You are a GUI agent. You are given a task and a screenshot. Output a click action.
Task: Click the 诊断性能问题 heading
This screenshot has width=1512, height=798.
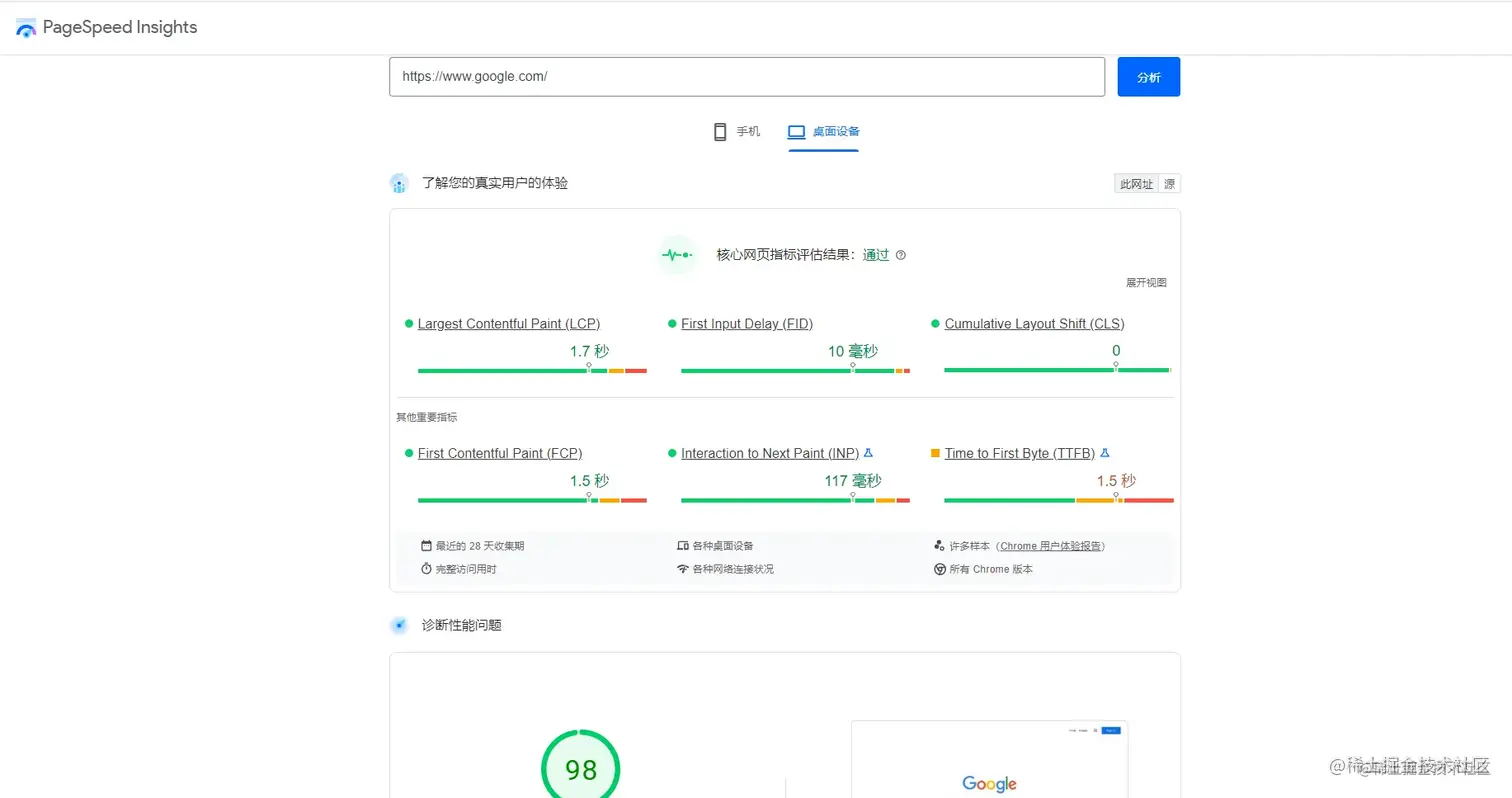tap(461, 625)
